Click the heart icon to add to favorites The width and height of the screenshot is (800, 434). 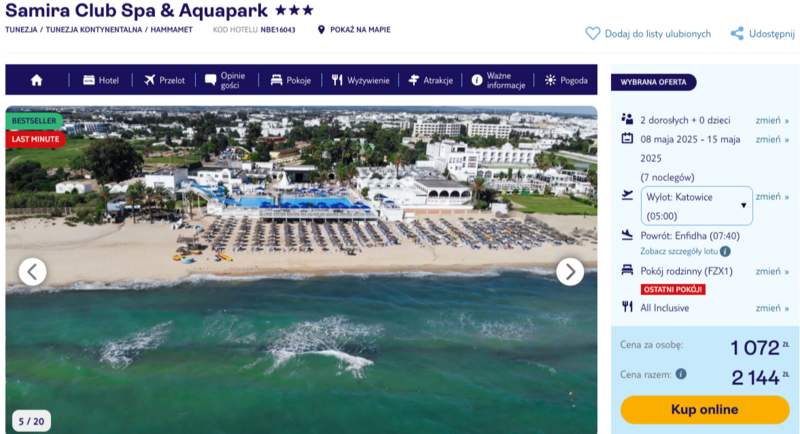592,34
